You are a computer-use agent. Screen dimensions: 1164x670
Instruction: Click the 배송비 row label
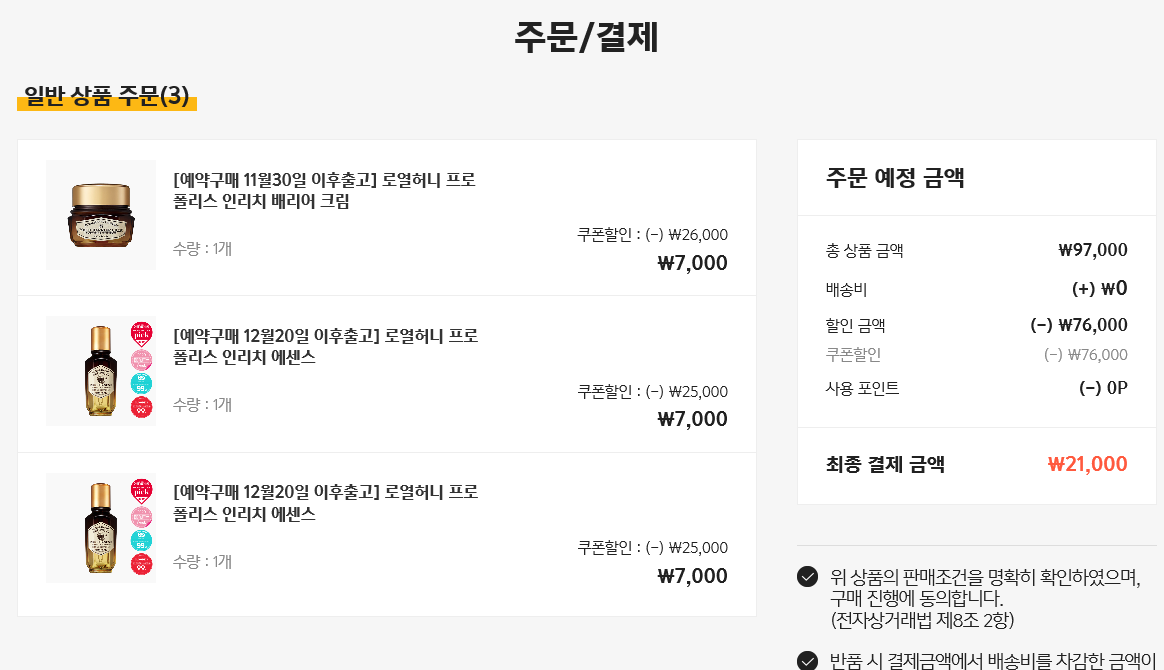click(x=846, y=290)
